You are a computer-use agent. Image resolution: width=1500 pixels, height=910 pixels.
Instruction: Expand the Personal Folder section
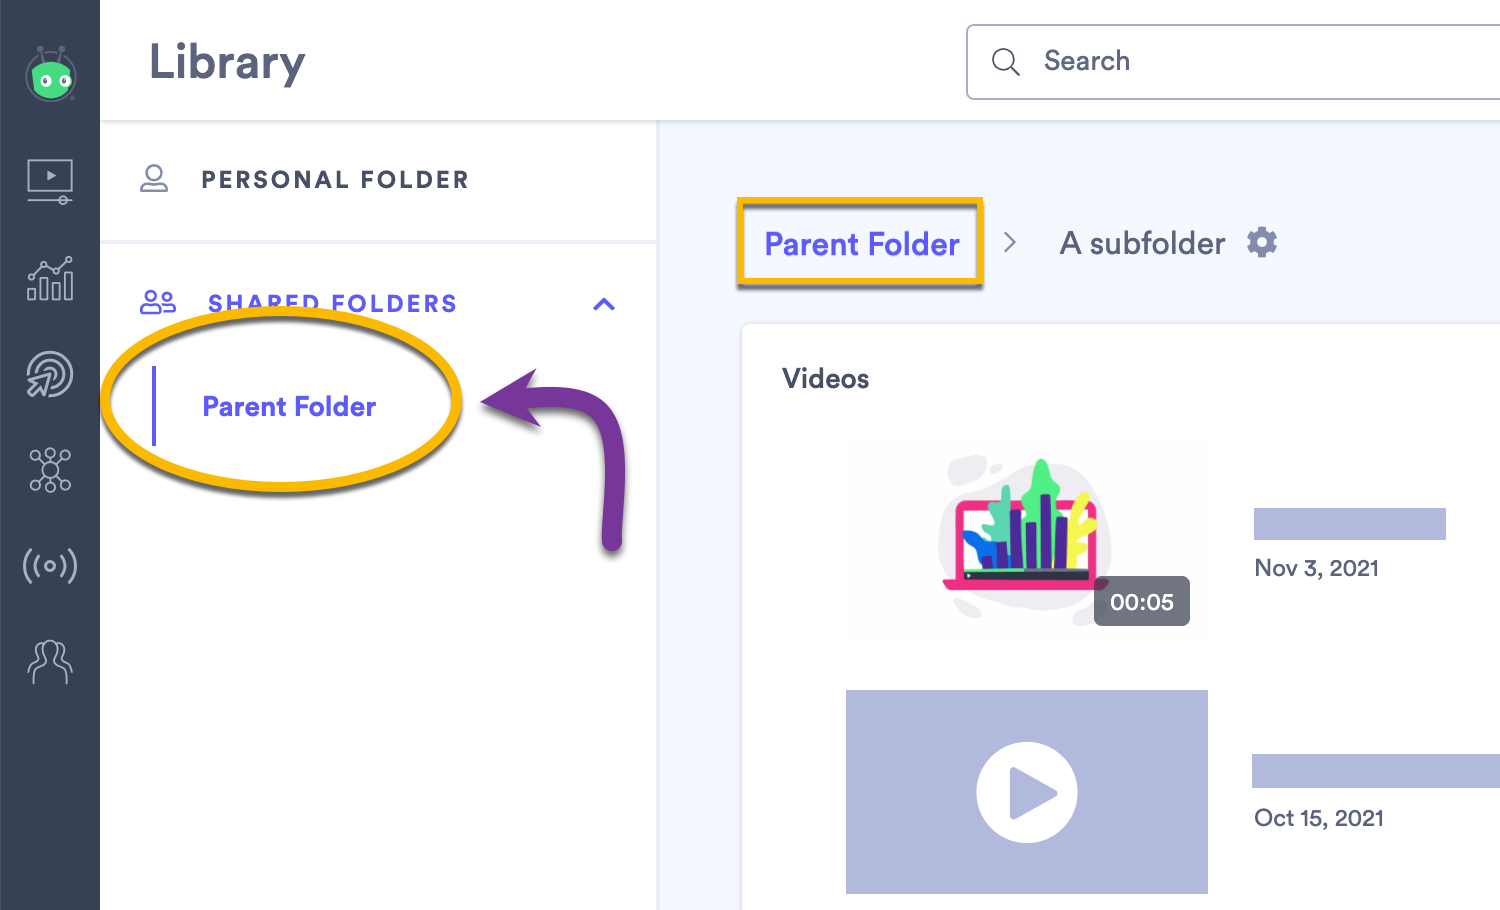pos(335,179)
